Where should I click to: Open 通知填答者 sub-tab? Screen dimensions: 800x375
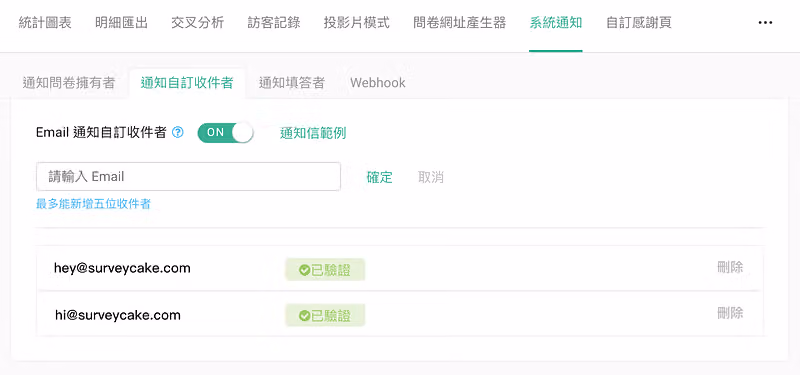(x=292, y=83)
